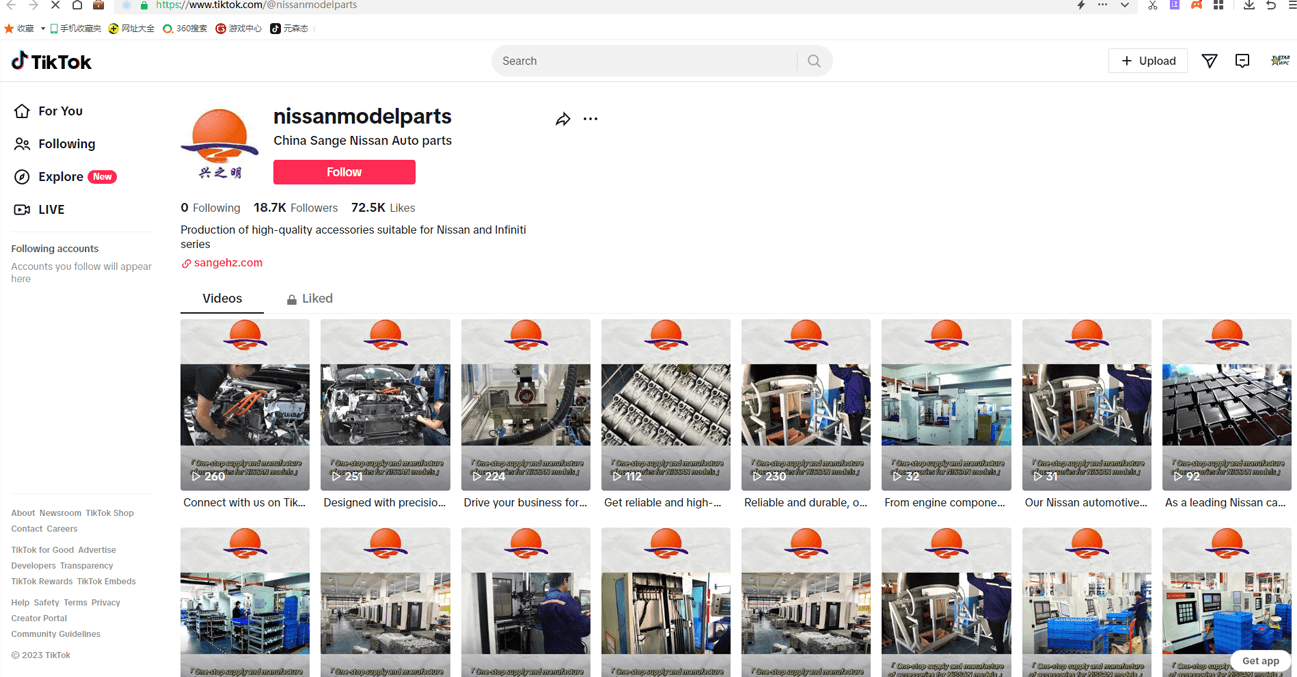
Task: Share the profile with the arrow icon
Action: tap(563, 119)
